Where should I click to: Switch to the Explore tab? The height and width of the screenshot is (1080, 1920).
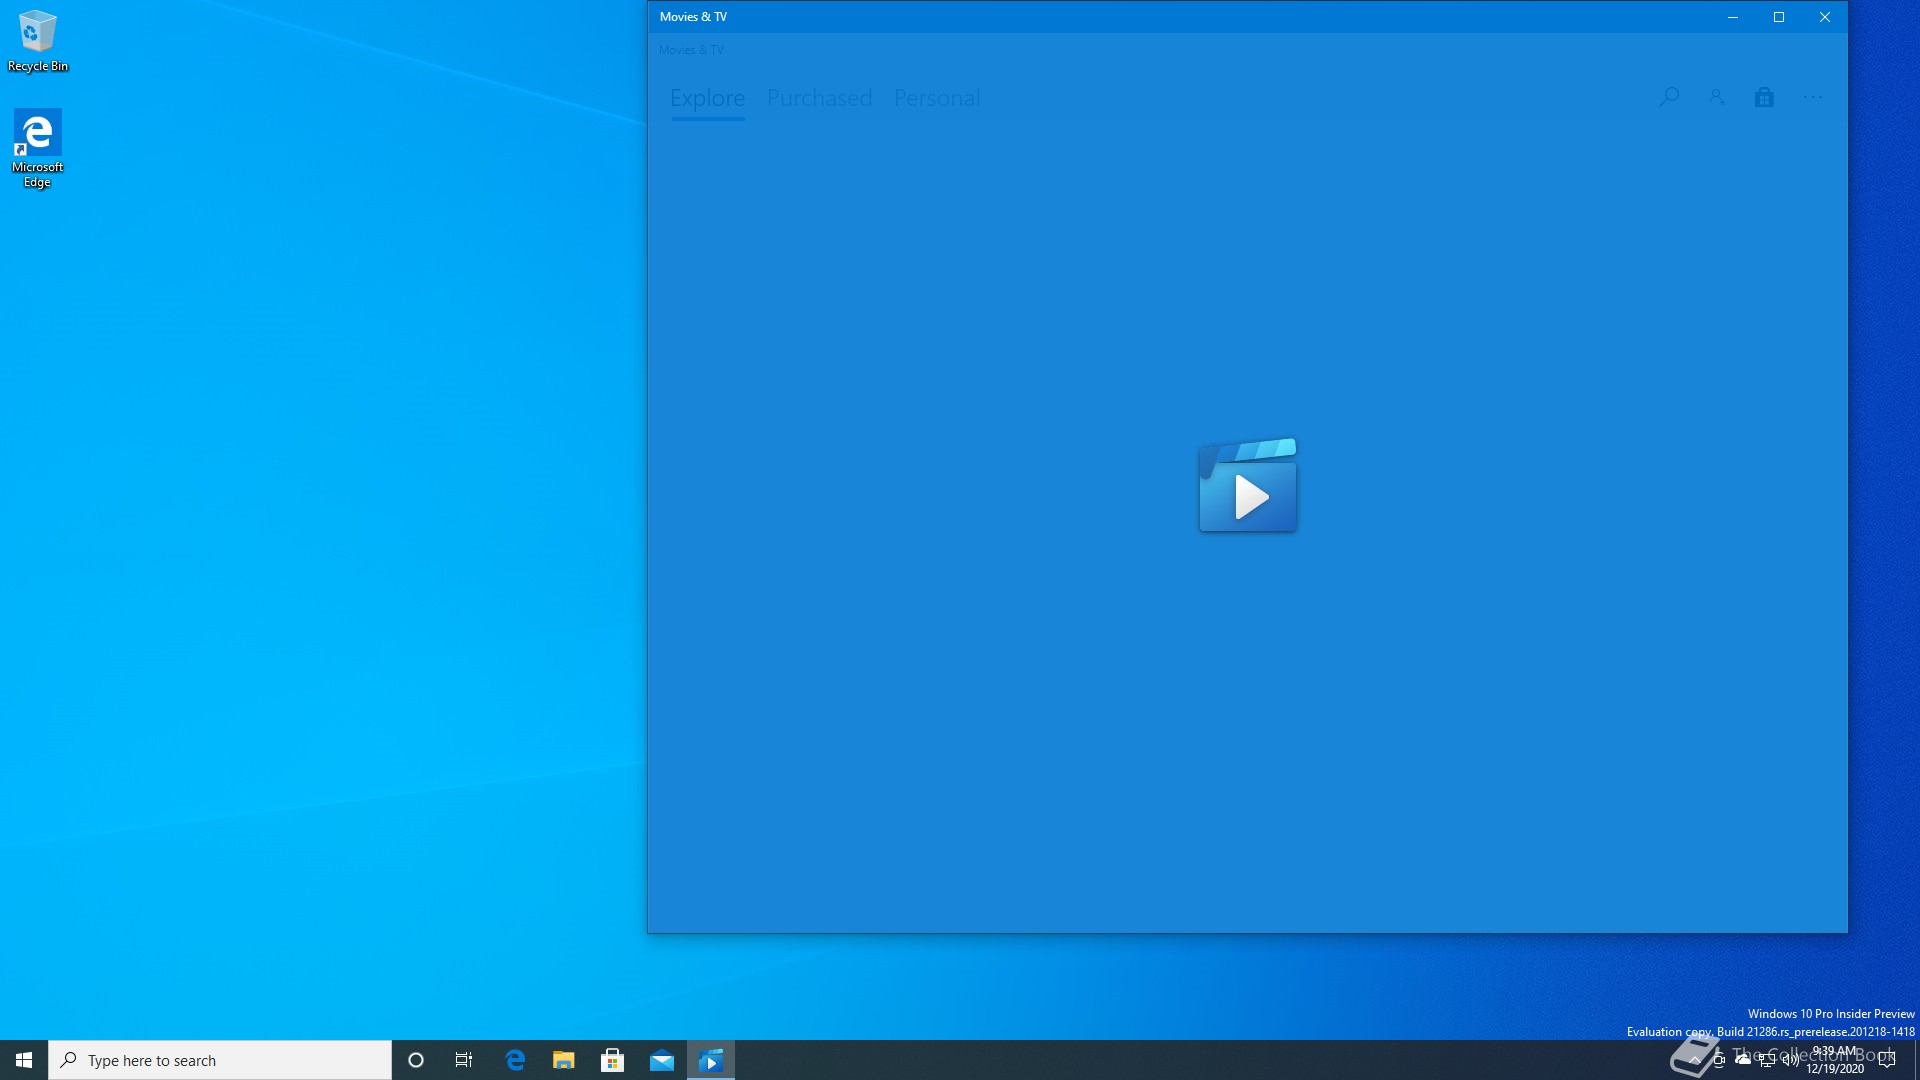coord(707,98)
